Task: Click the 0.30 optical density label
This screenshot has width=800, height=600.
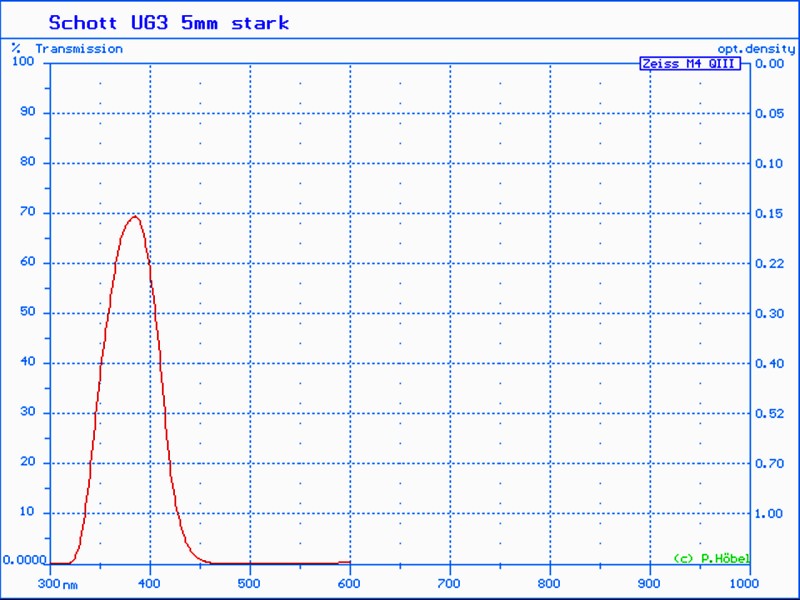Action: 769,313
